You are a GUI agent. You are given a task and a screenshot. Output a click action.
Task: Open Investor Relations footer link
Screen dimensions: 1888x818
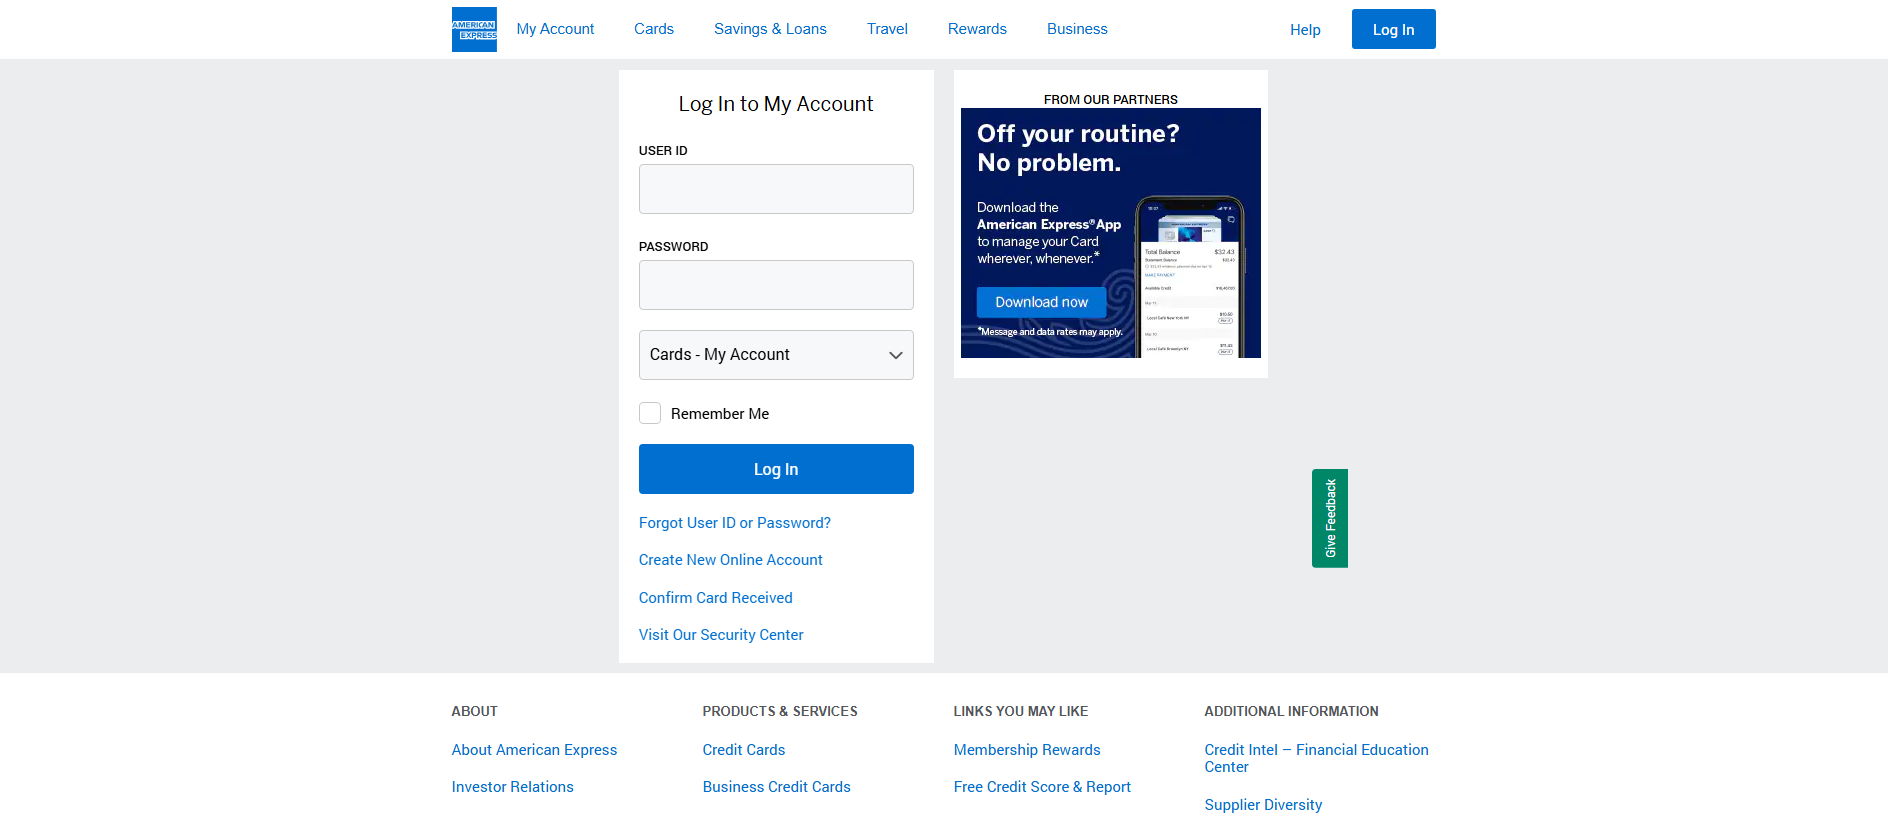coord(513,787)
